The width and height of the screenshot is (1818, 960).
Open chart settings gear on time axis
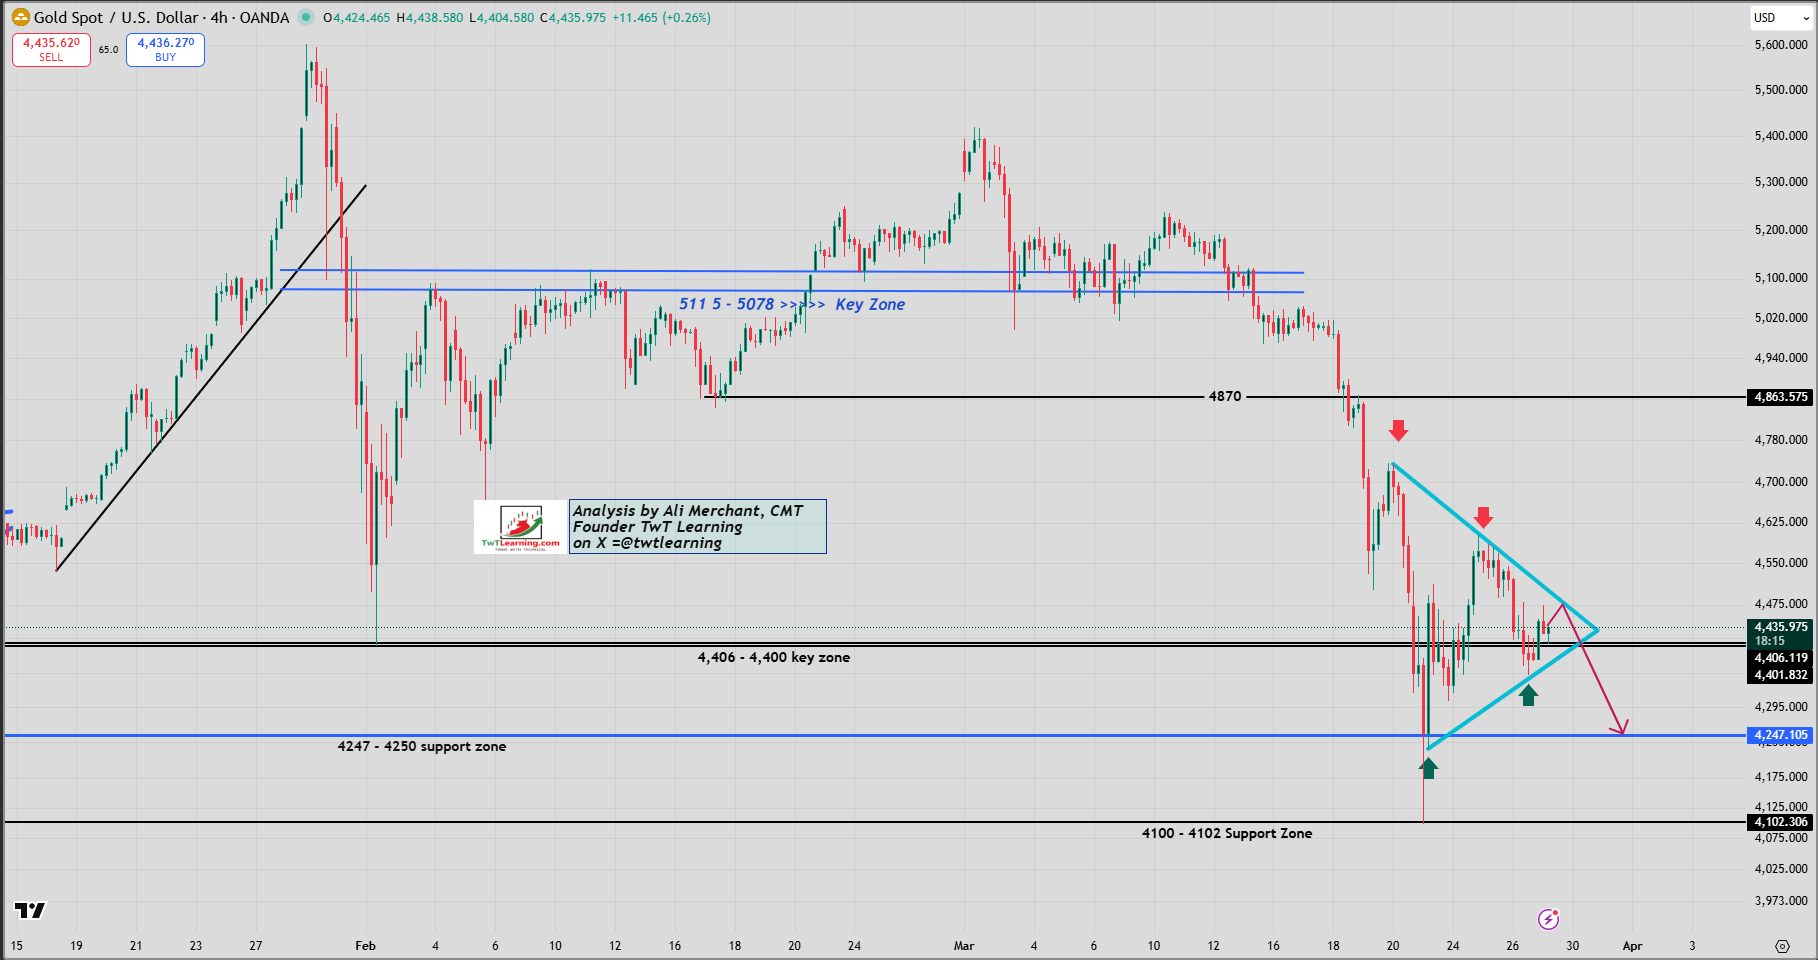1782,946
